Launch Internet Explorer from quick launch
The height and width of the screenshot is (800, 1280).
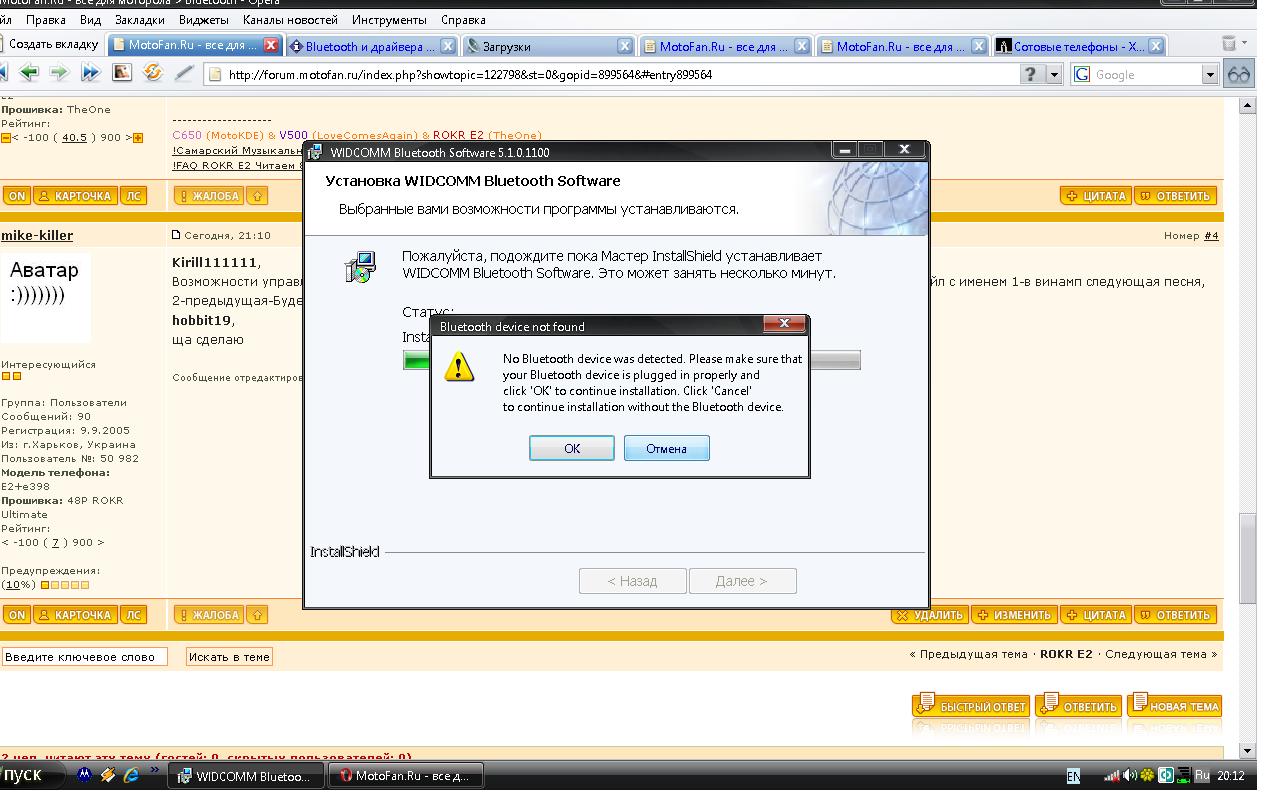[x=130, y=775]
